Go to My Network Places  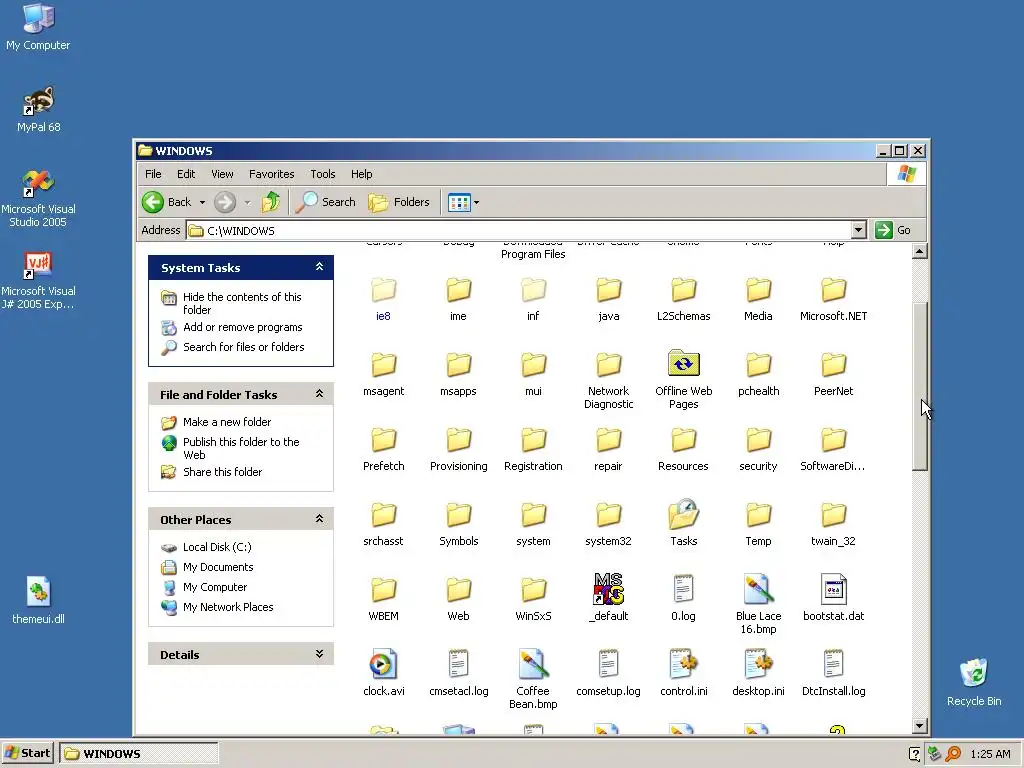click(228, 607)
